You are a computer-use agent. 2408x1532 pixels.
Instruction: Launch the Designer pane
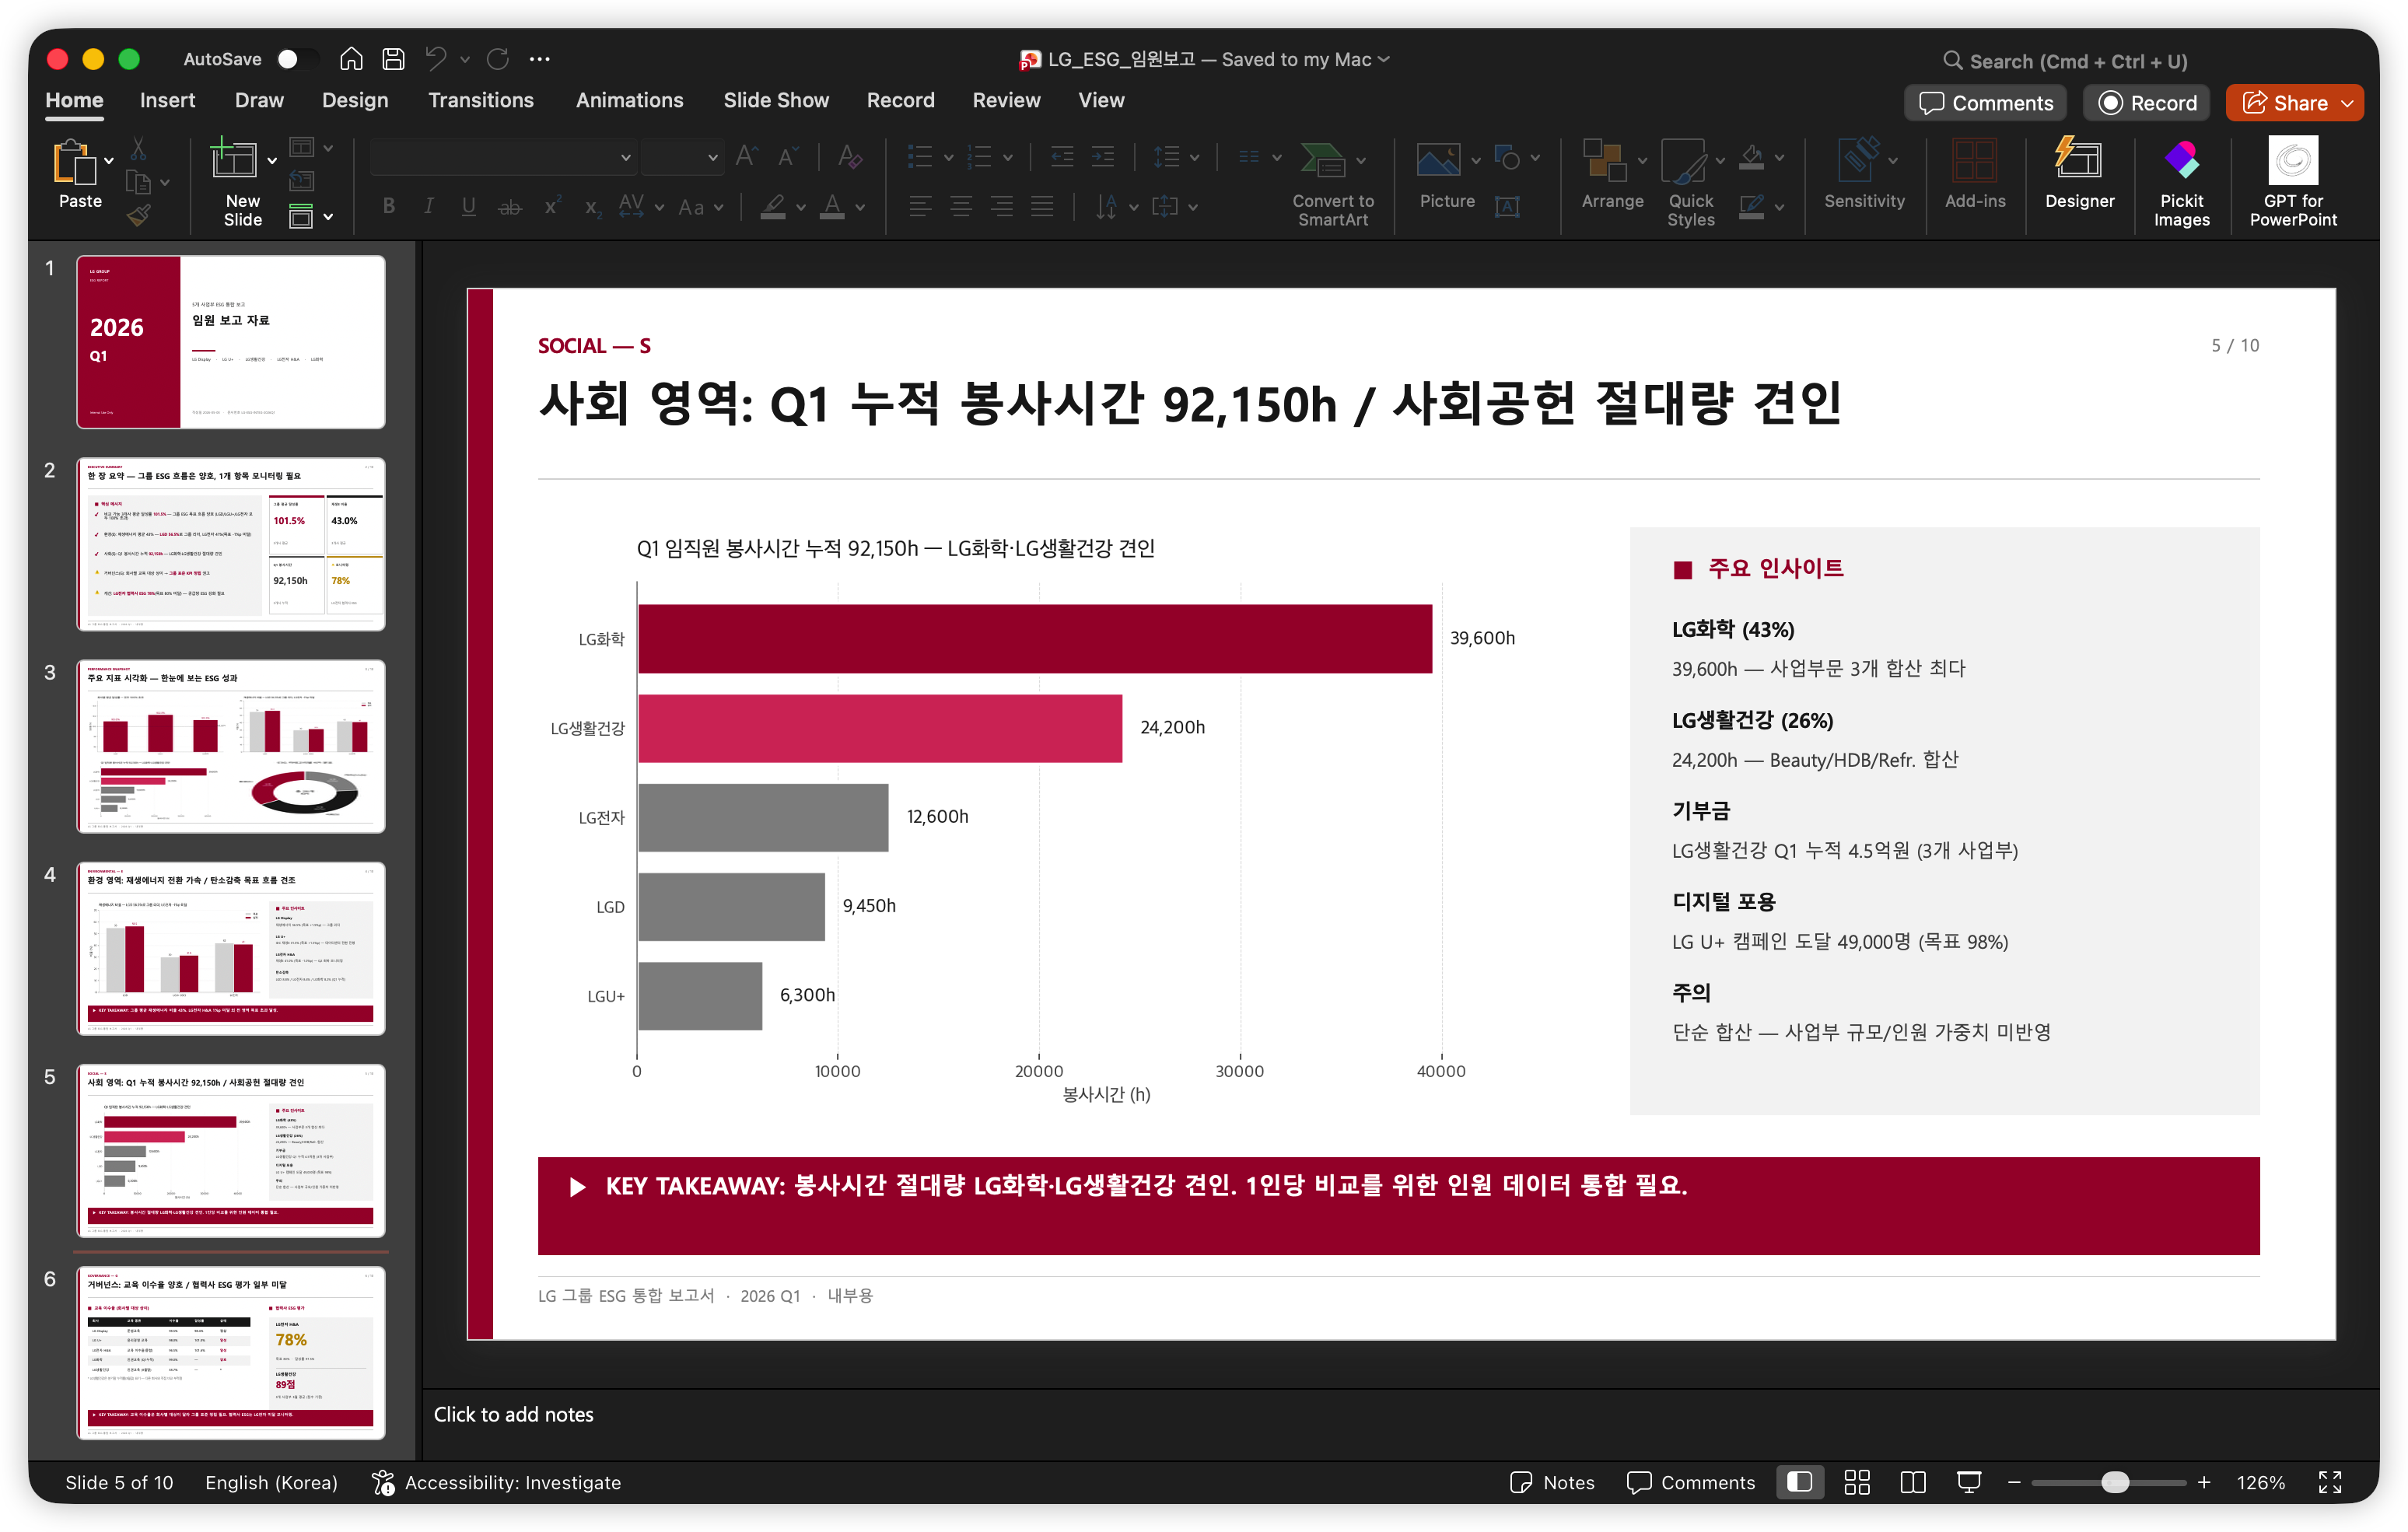(2079, 174)
